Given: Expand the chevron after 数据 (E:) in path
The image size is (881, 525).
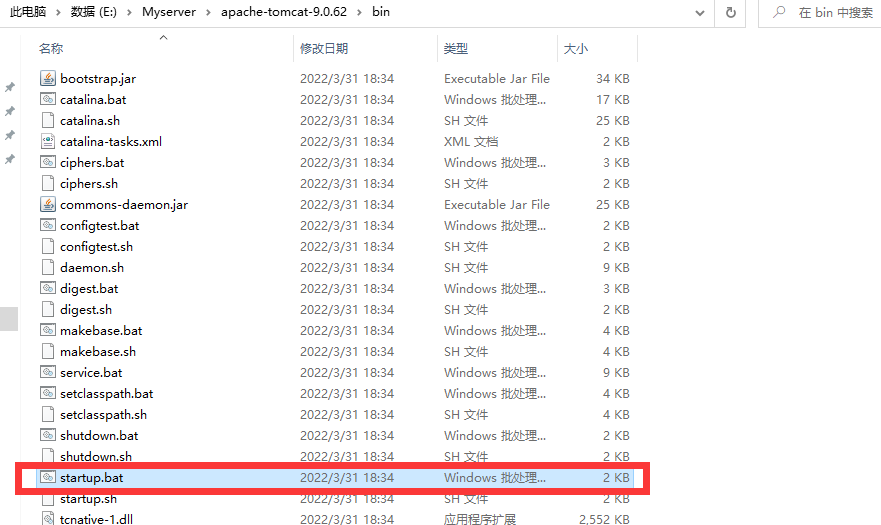Looking at the screenshot, I should 129,12.
